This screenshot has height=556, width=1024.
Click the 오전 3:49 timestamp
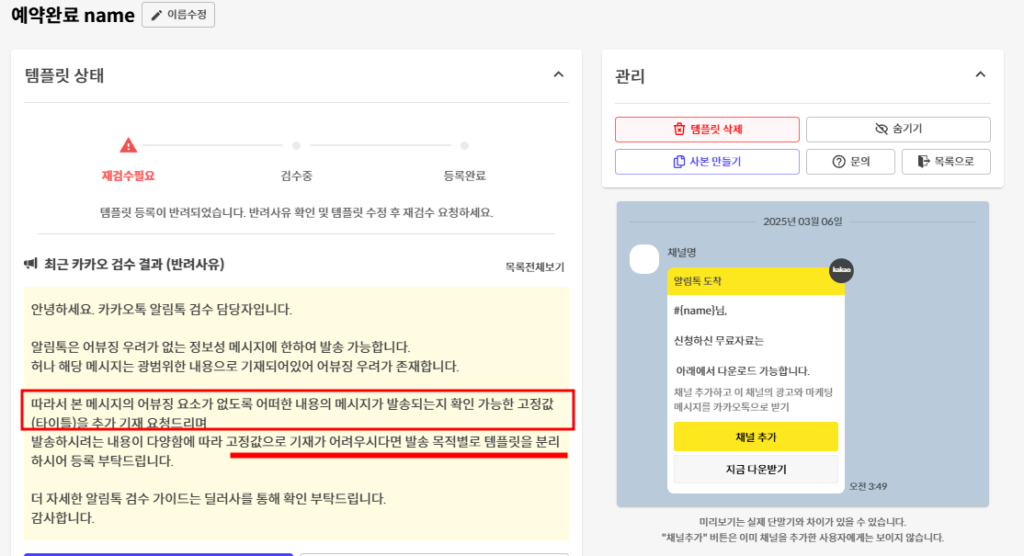coord(868,486)
